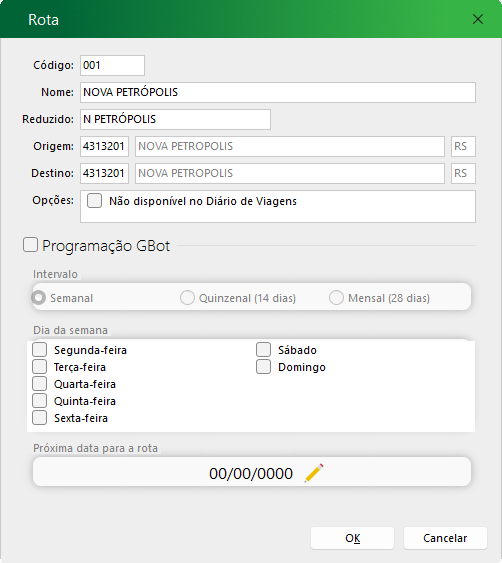Click the Nome field NOVA PETRÓPOLIS
Screen dimensions: 502x563
pos(278,92)
